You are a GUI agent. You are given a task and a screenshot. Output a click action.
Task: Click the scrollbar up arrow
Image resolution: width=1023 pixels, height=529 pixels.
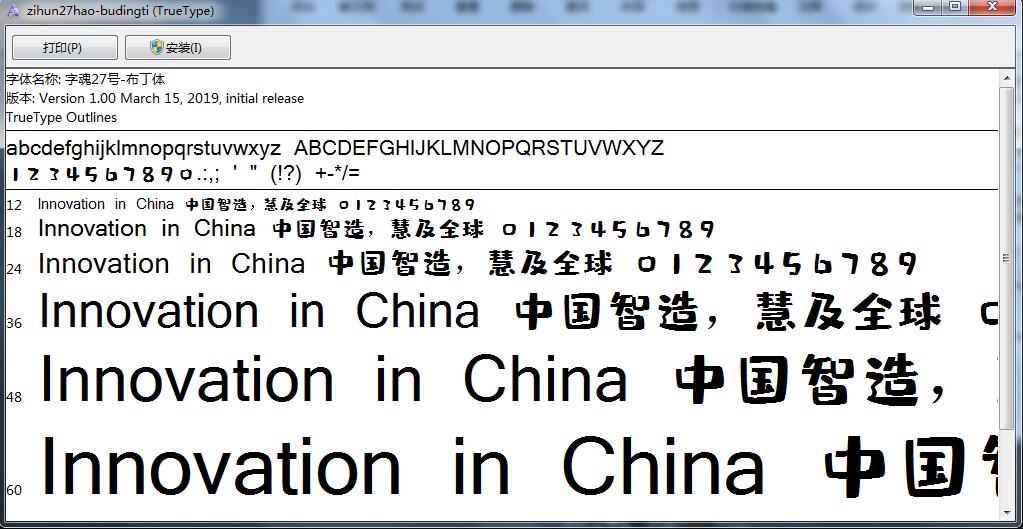(x=1007, y=78)
